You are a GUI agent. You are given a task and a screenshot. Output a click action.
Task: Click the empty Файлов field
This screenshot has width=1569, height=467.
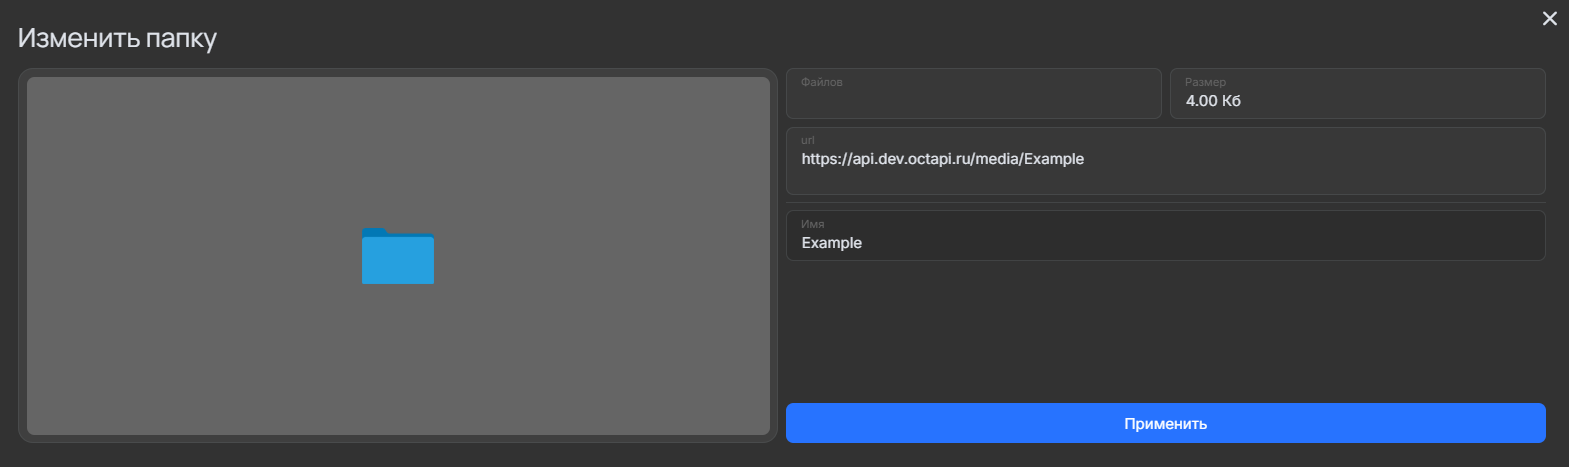click(973, 101)
